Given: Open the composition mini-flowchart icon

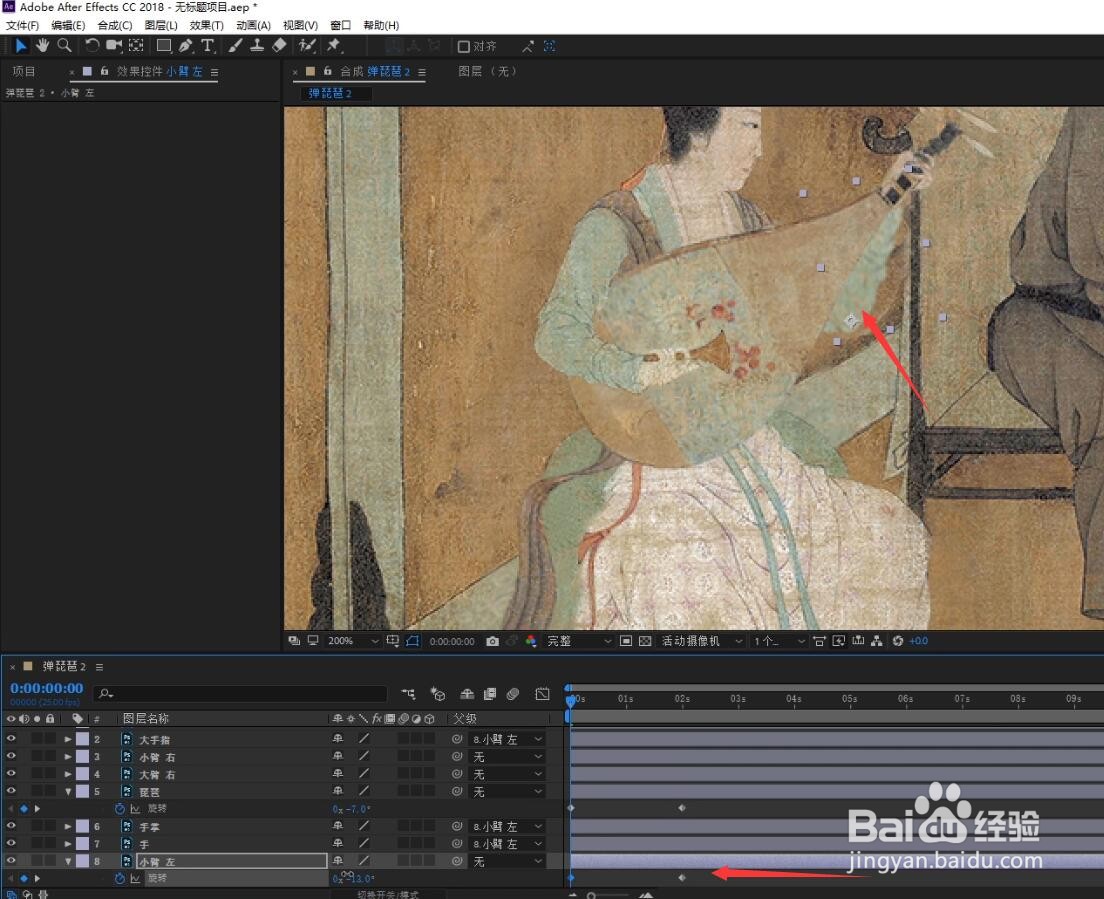Looking at the screenshot, I should pyautogui.click(x=408, y=693).
